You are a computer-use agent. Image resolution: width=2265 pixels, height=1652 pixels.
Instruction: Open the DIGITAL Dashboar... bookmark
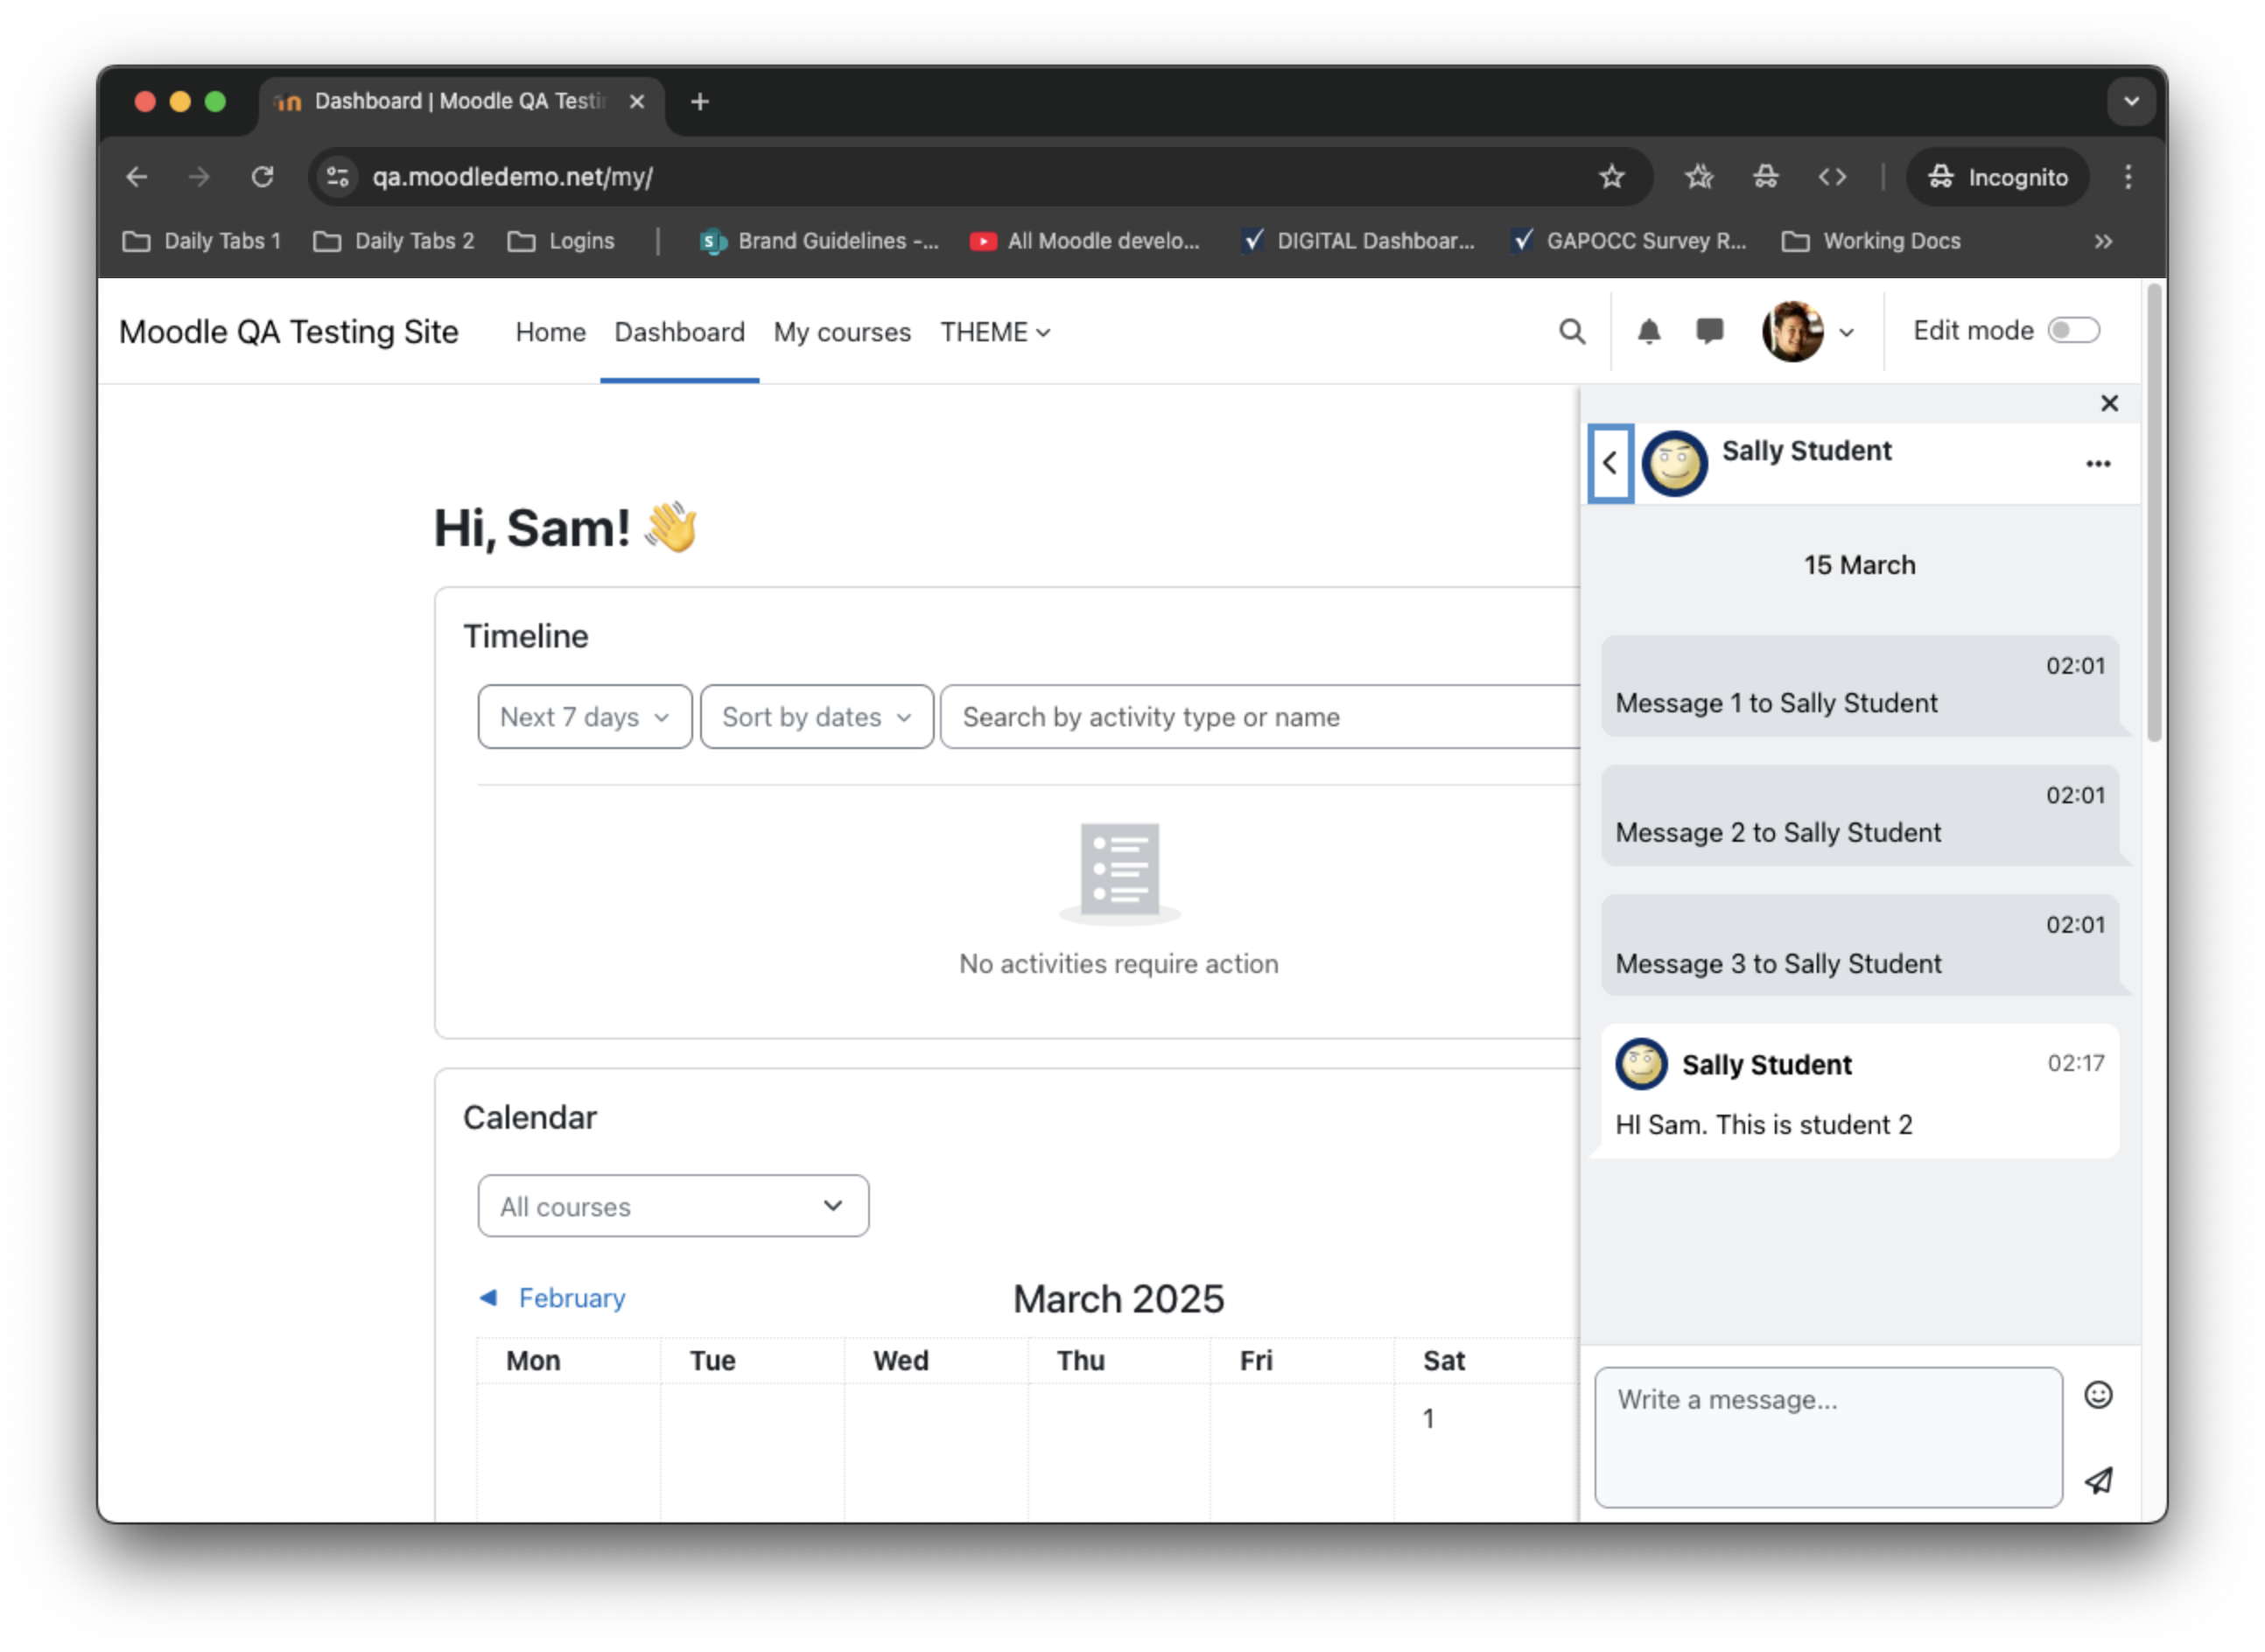[1357, 241]
